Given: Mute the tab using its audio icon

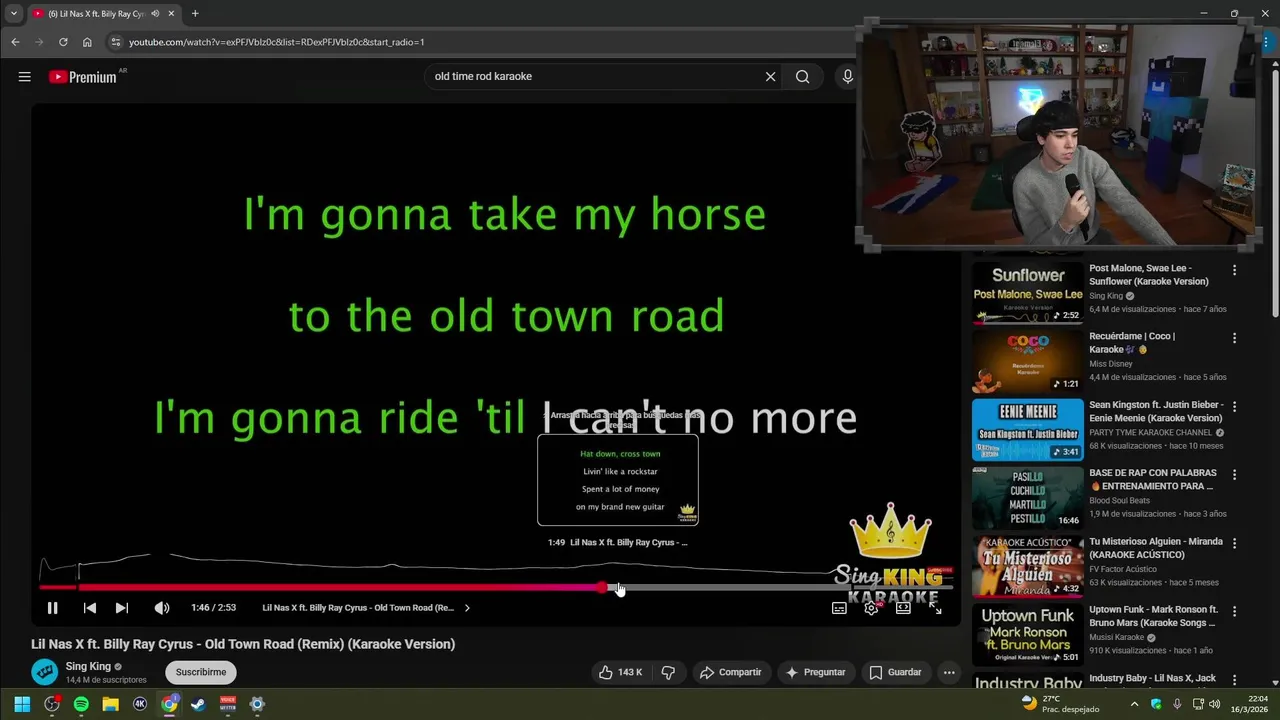Looking at the screenshot, I should [155, 14].
